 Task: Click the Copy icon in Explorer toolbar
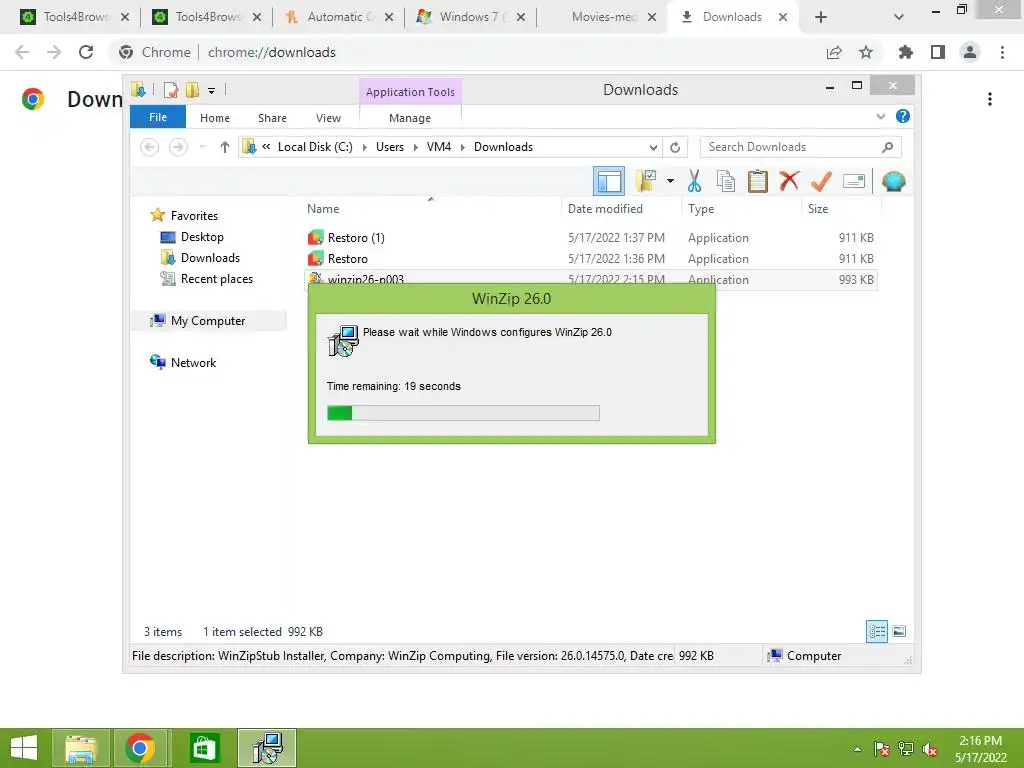tap(726, 181)
